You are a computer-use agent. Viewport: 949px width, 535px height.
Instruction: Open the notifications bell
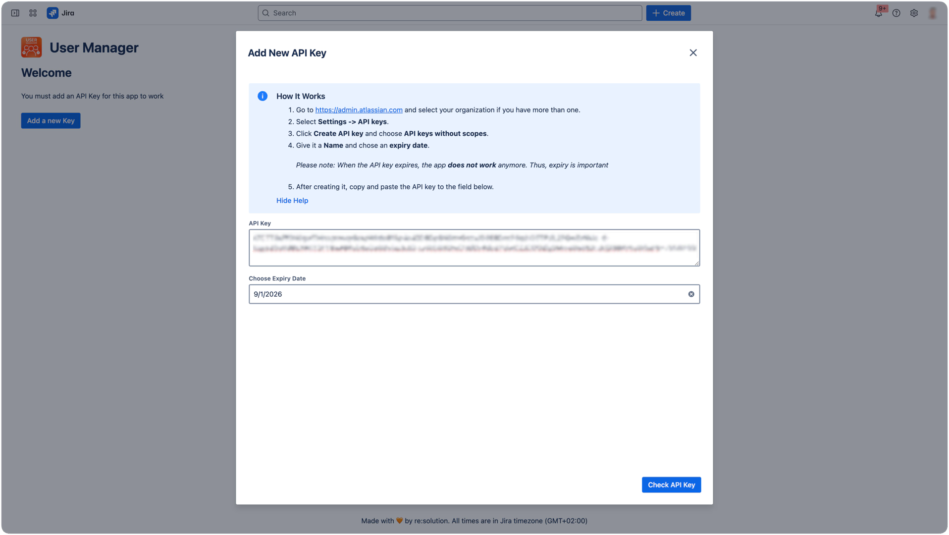point(879,13)
